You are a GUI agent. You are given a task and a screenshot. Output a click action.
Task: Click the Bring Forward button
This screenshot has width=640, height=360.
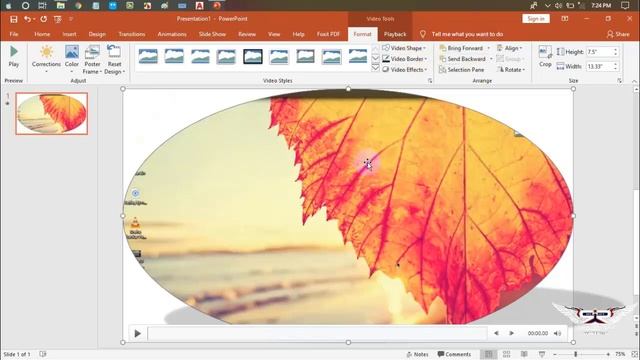(x=462, y=48)
